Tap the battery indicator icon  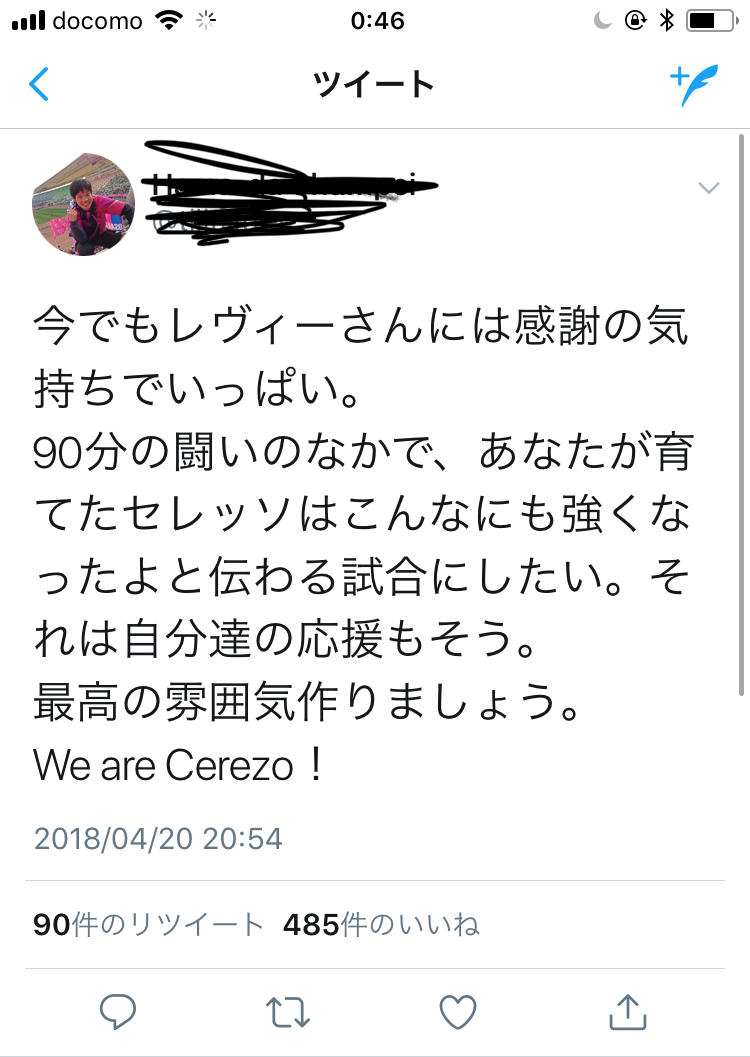point(714,20)
